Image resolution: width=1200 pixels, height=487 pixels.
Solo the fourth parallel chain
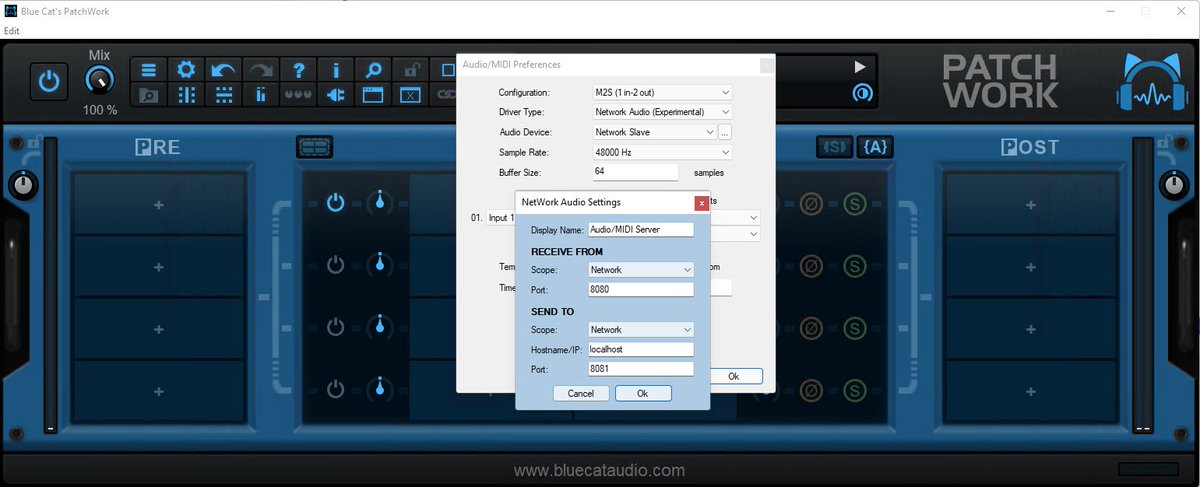click(854, 388)
